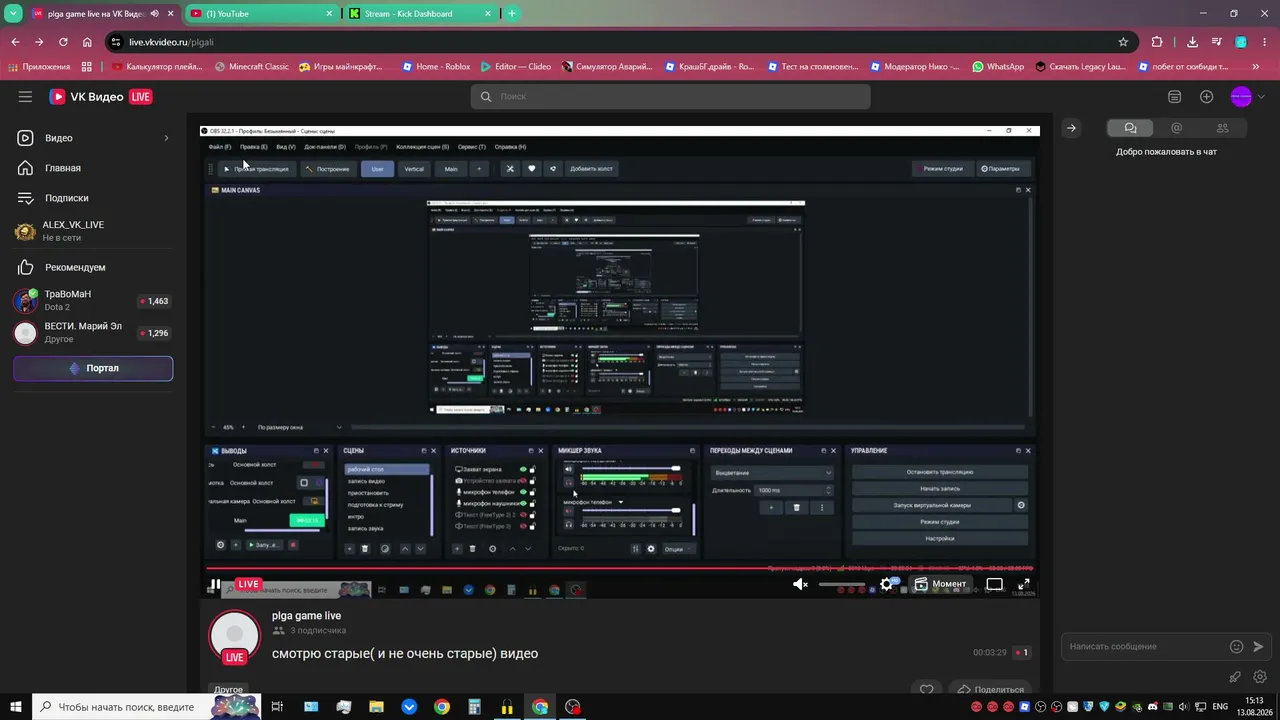This screenshot has width=1280, height=720.
Task: Open the VK Видео hamburger menu
Action: [25, 97]
